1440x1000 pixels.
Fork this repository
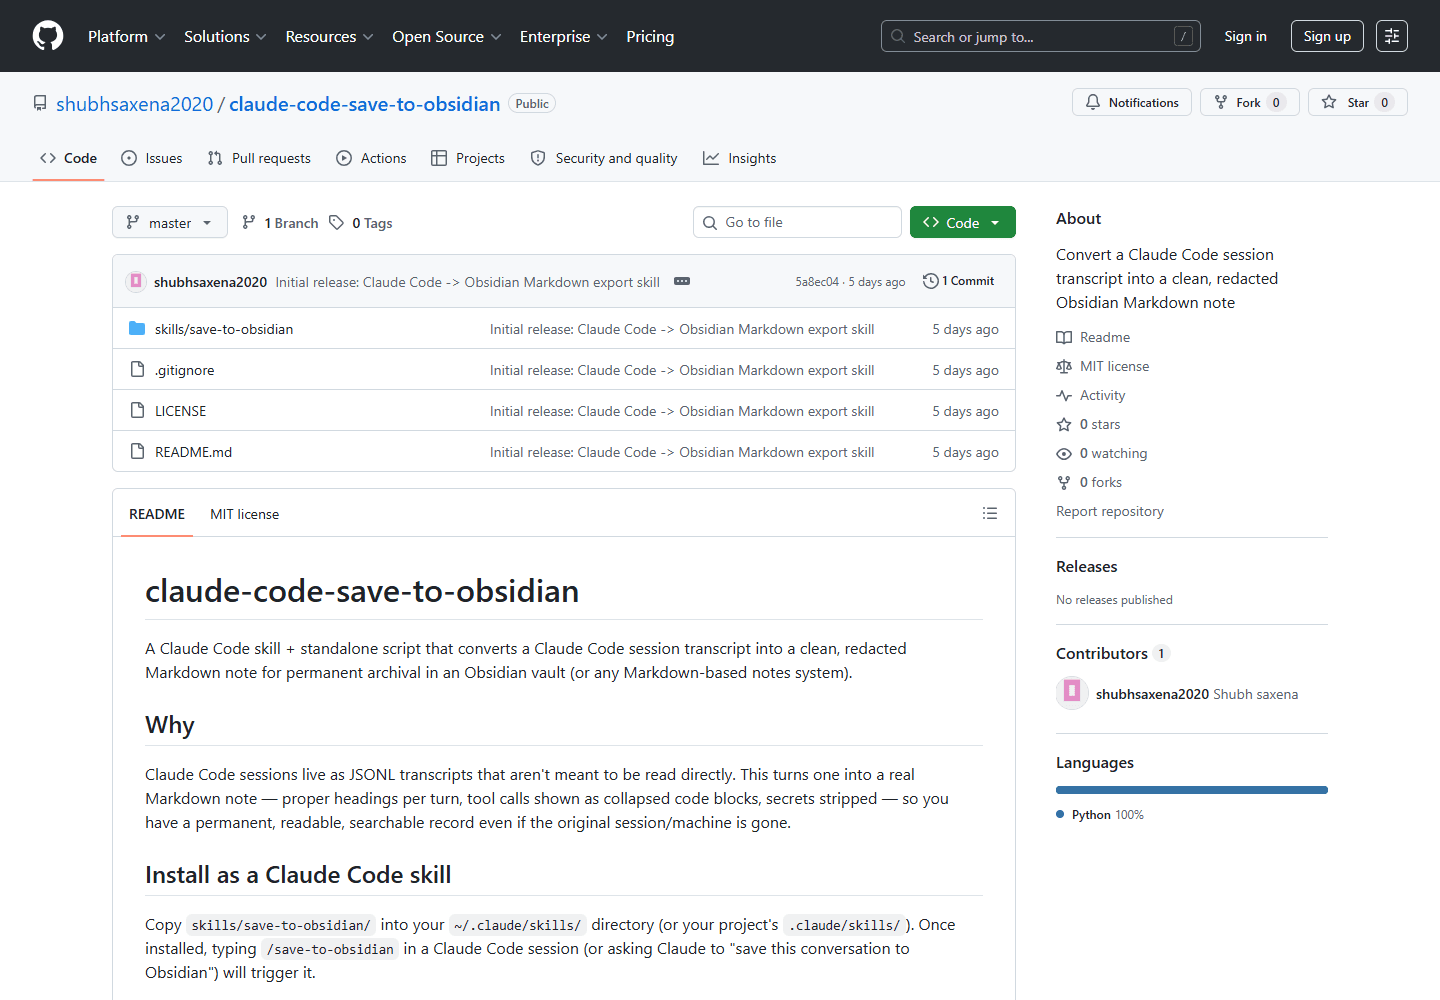tap(1250, 102)
